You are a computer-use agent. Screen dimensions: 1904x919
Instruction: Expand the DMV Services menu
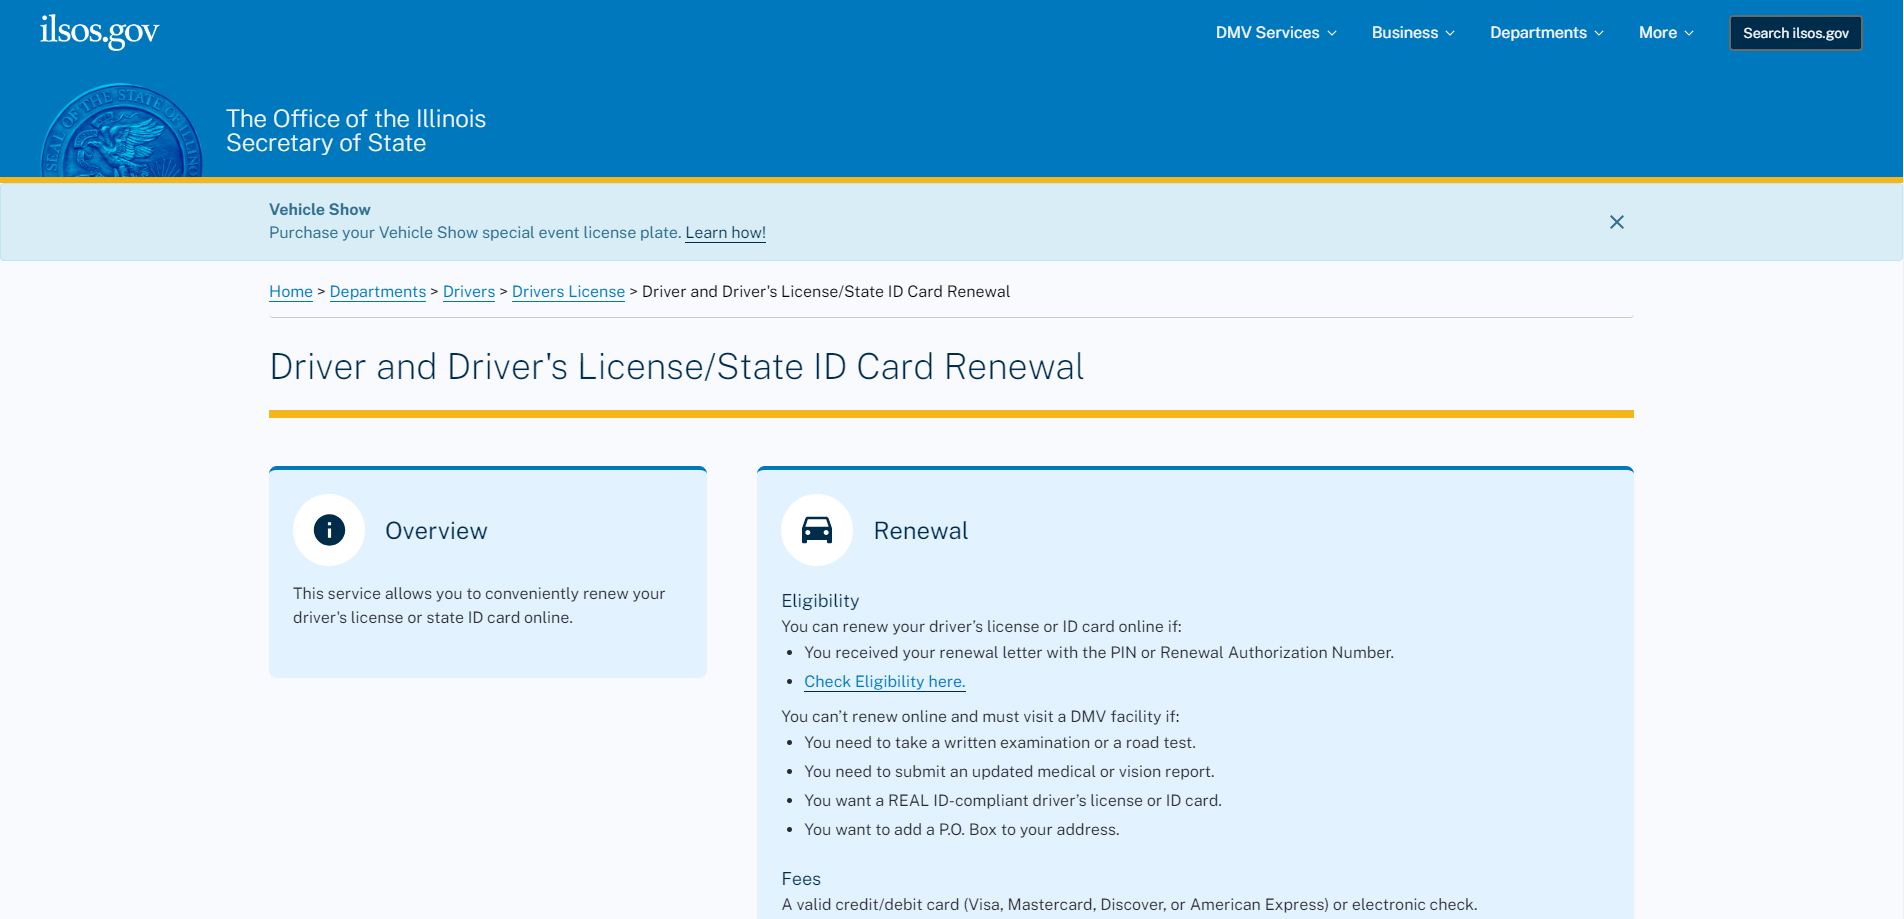pyautogui.click(x=1276, y=33)
